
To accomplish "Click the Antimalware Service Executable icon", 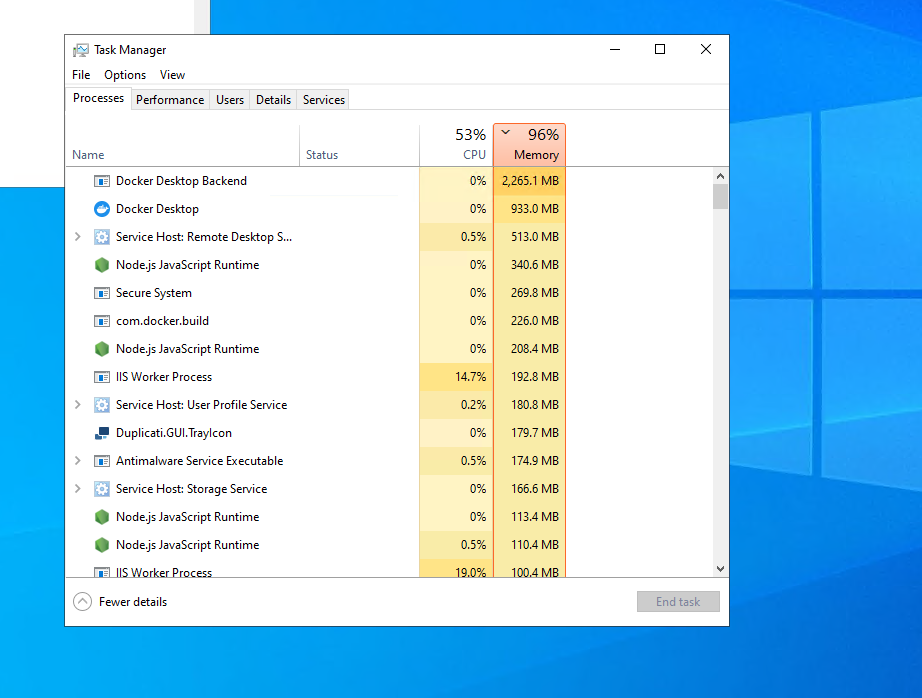I will [102, 461].
